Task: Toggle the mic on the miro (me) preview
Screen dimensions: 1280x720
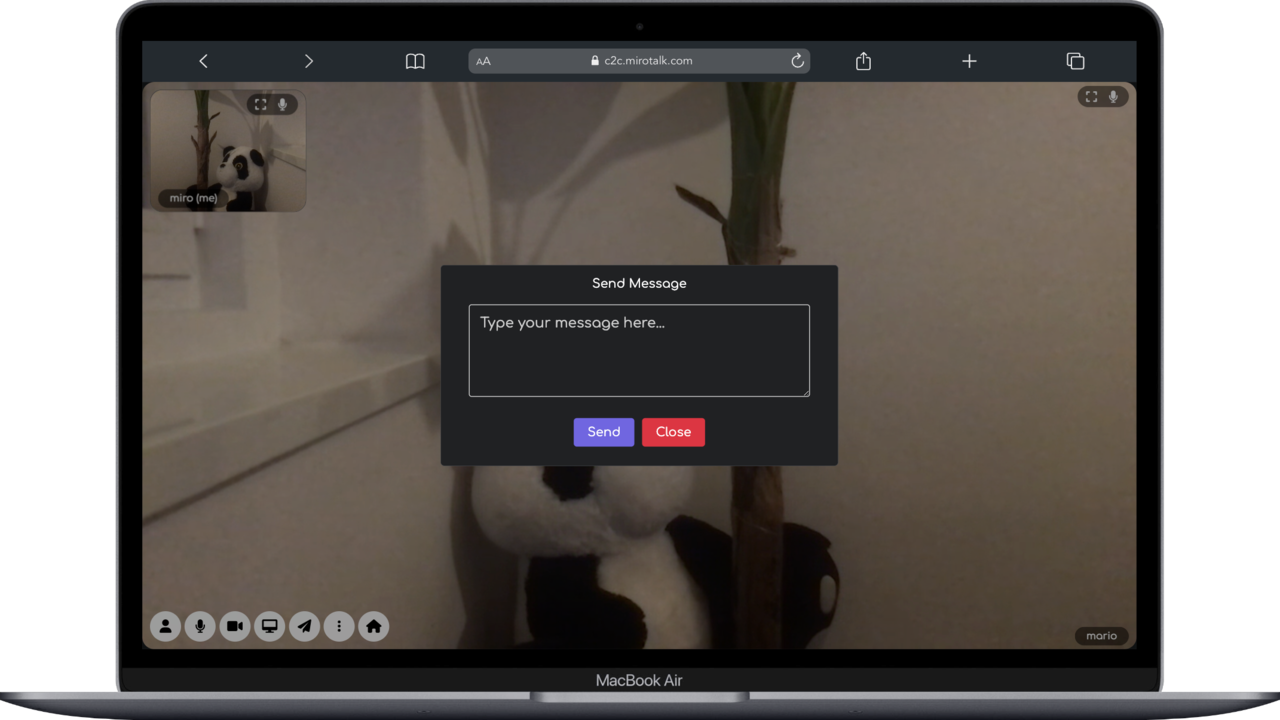Action: point(284,104)
